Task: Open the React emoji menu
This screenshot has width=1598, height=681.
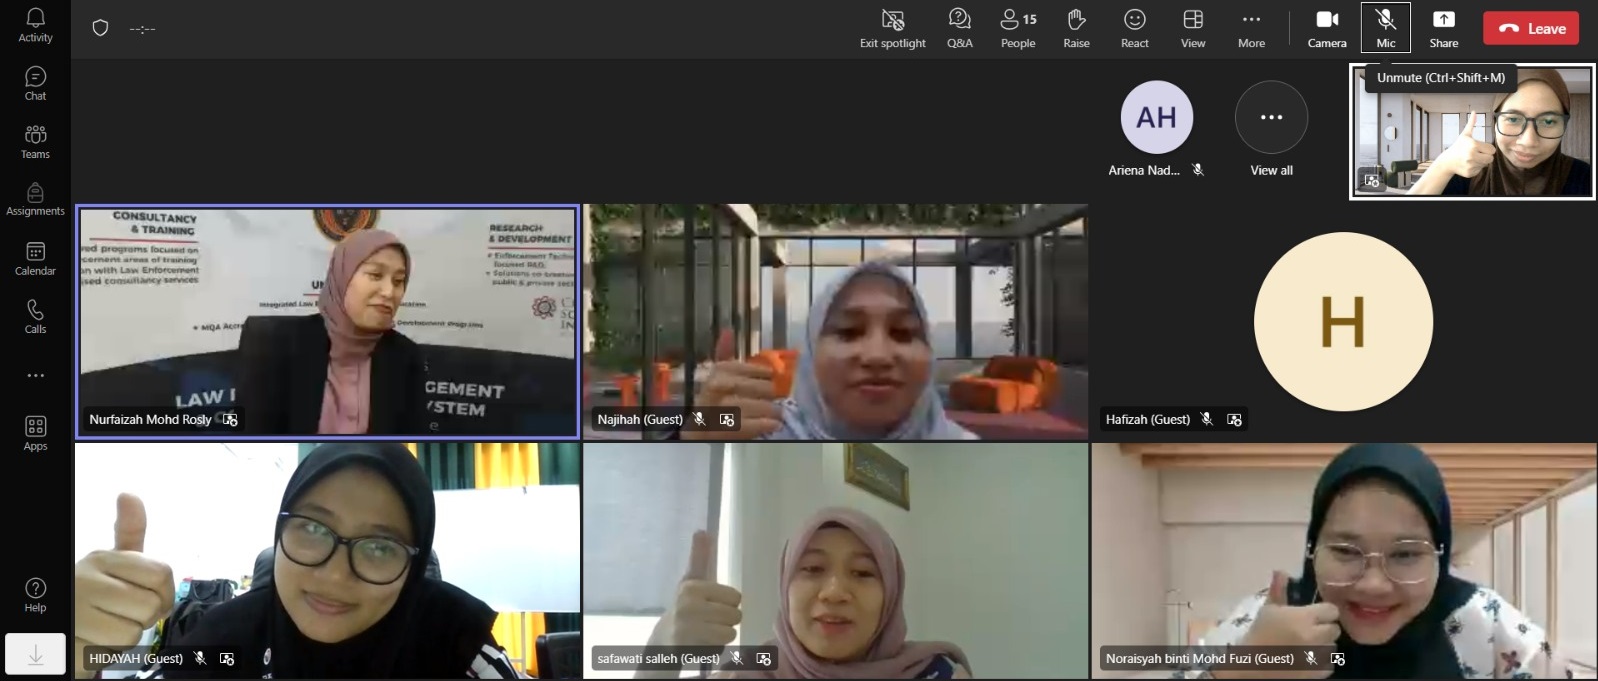Action: pyautogui.click(x=1134, y=28)
